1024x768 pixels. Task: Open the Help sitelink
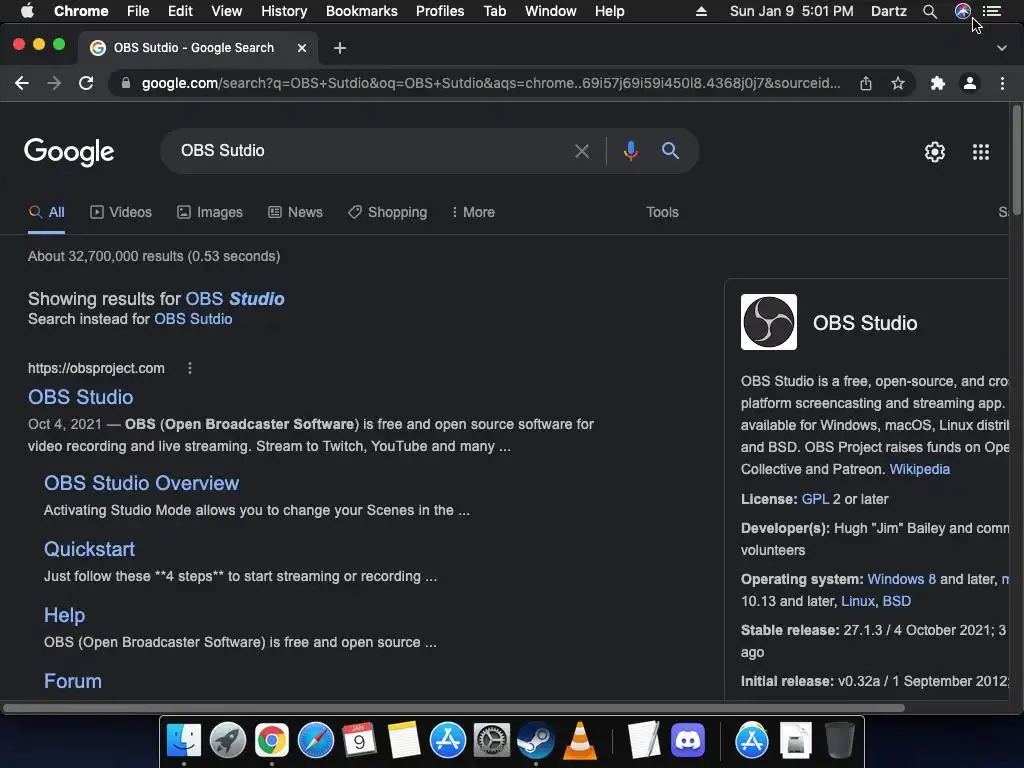[x=64, y=615]
